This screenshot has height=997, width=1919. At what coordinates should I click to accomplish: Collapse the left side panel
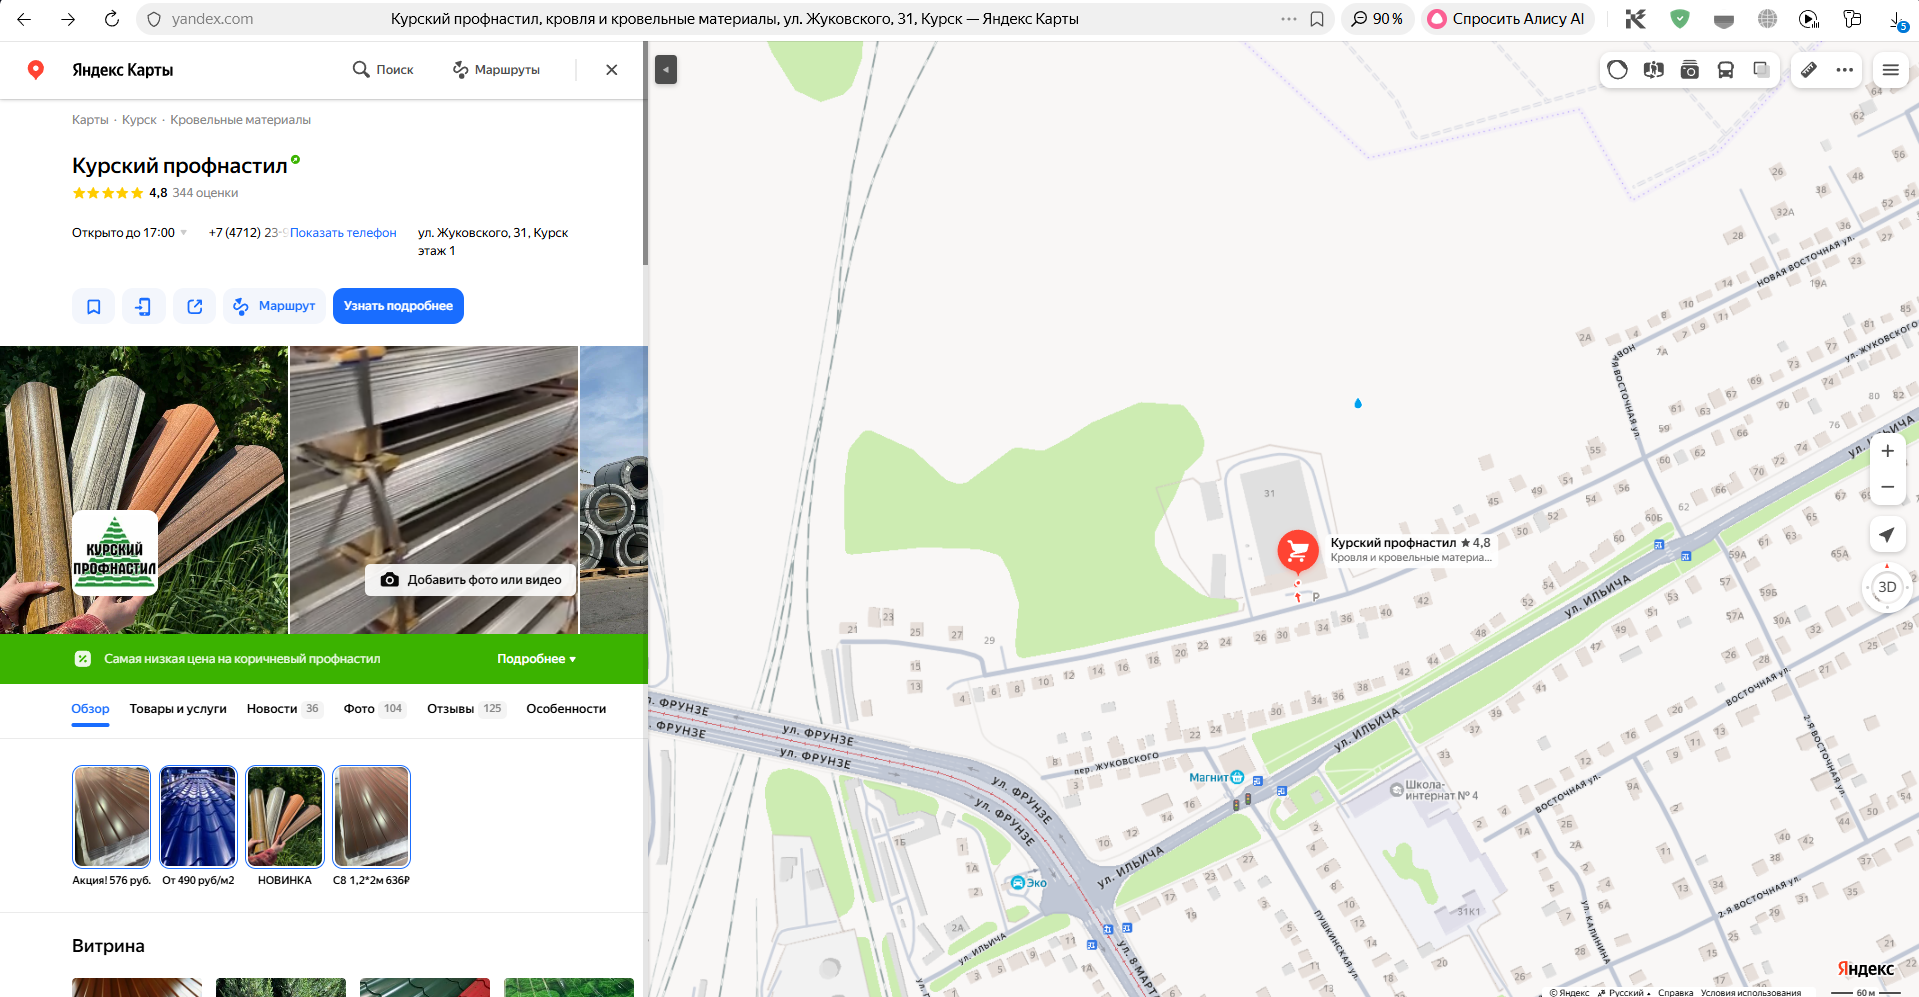click(666, 70)
